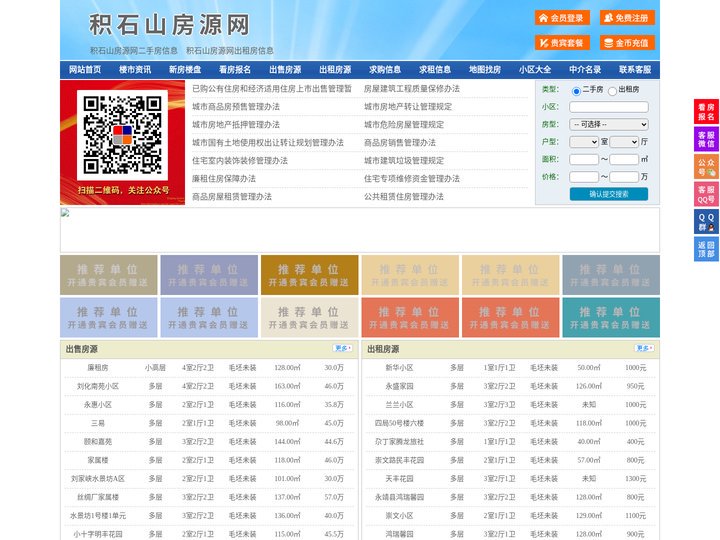The height and width of the screenshot is (540, 720).
Task: Open the 室 room count dropdown
Action: point(584,142)
